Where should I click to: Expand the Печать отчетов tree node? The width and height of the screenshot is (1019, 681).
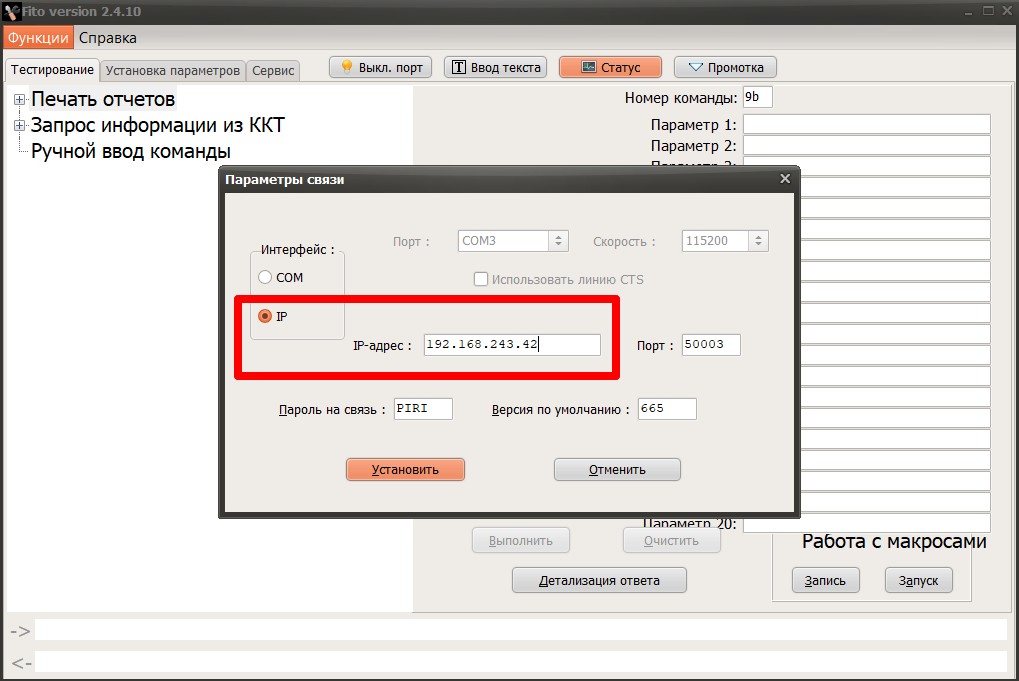pyautogui.click(x=19, y=99)
